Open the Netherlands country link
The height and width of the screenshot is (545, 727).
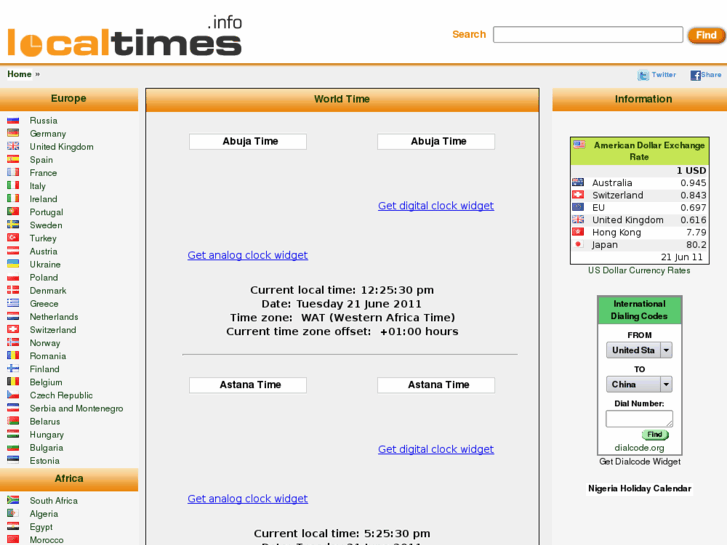point(54,317)
